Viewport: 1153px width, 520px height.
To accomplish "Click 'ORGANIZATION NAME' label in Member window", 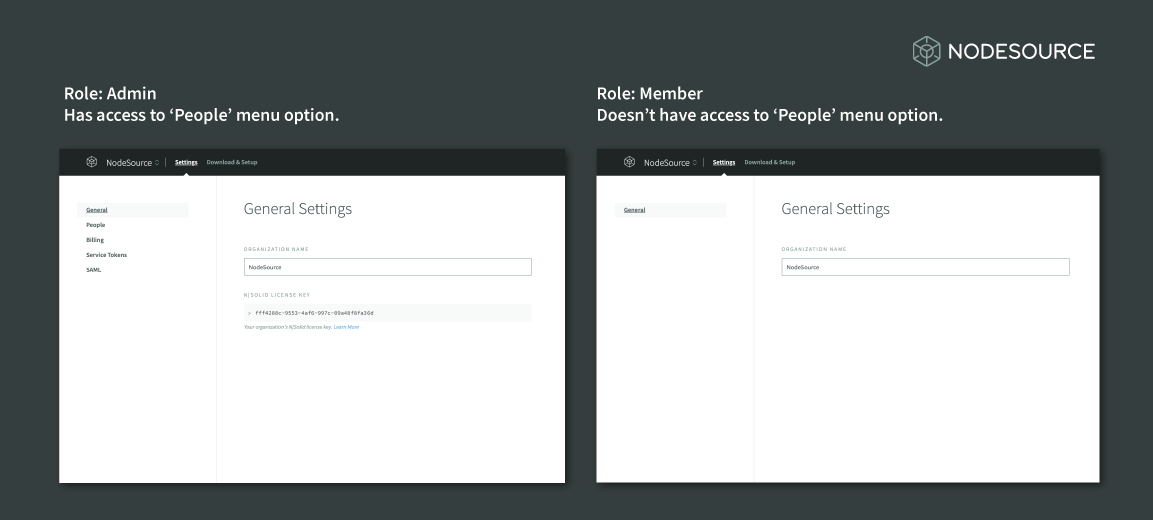I will pyautogui.click(x=814, y=249).
